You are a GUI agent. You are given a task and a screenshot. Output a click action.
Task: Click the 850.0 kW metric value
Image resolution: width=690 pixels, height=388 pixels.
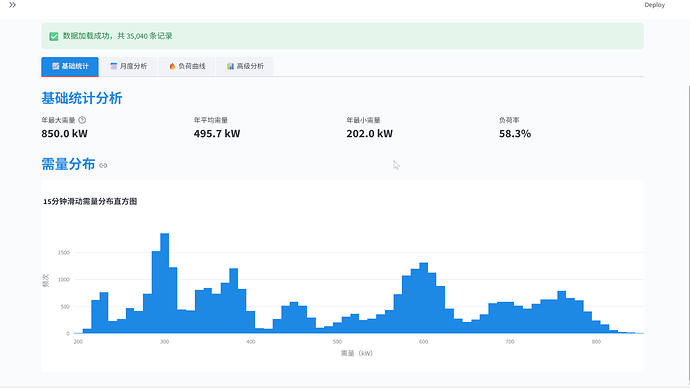point(64,134)
